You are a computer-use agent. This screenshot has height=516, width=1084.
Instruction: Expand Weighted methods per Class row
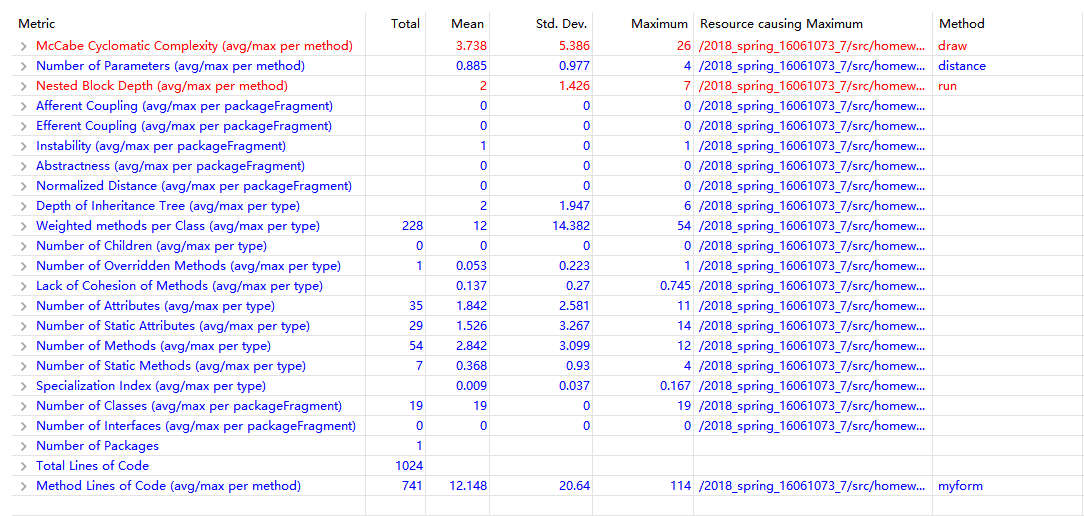pyautogui.click(x=24, y=226)
